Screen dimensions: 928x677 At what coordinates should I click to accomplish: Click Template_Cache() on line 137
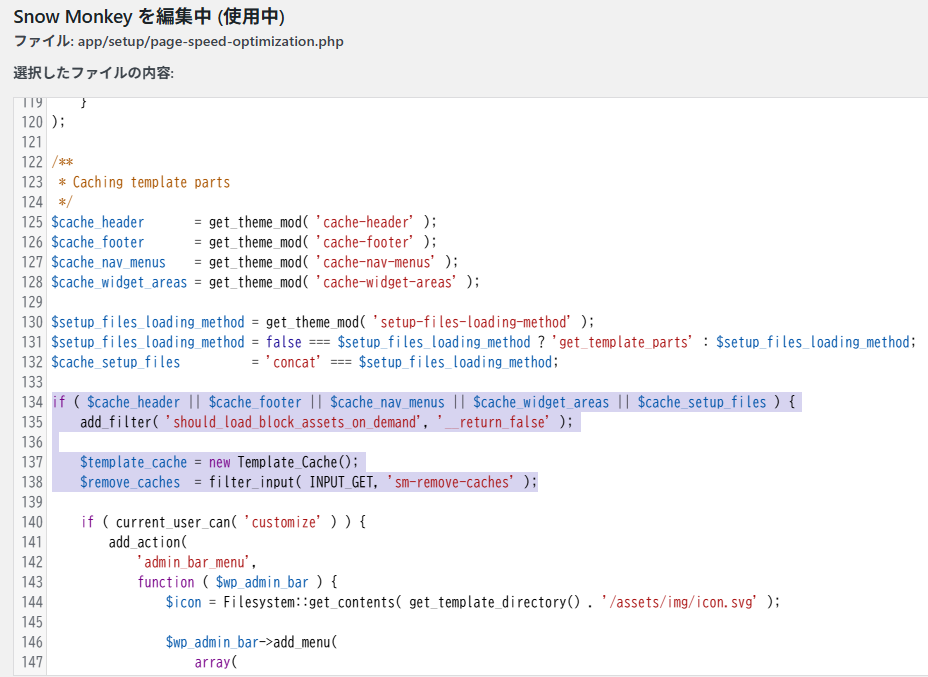pyautogui.click(x=297, y=462)
